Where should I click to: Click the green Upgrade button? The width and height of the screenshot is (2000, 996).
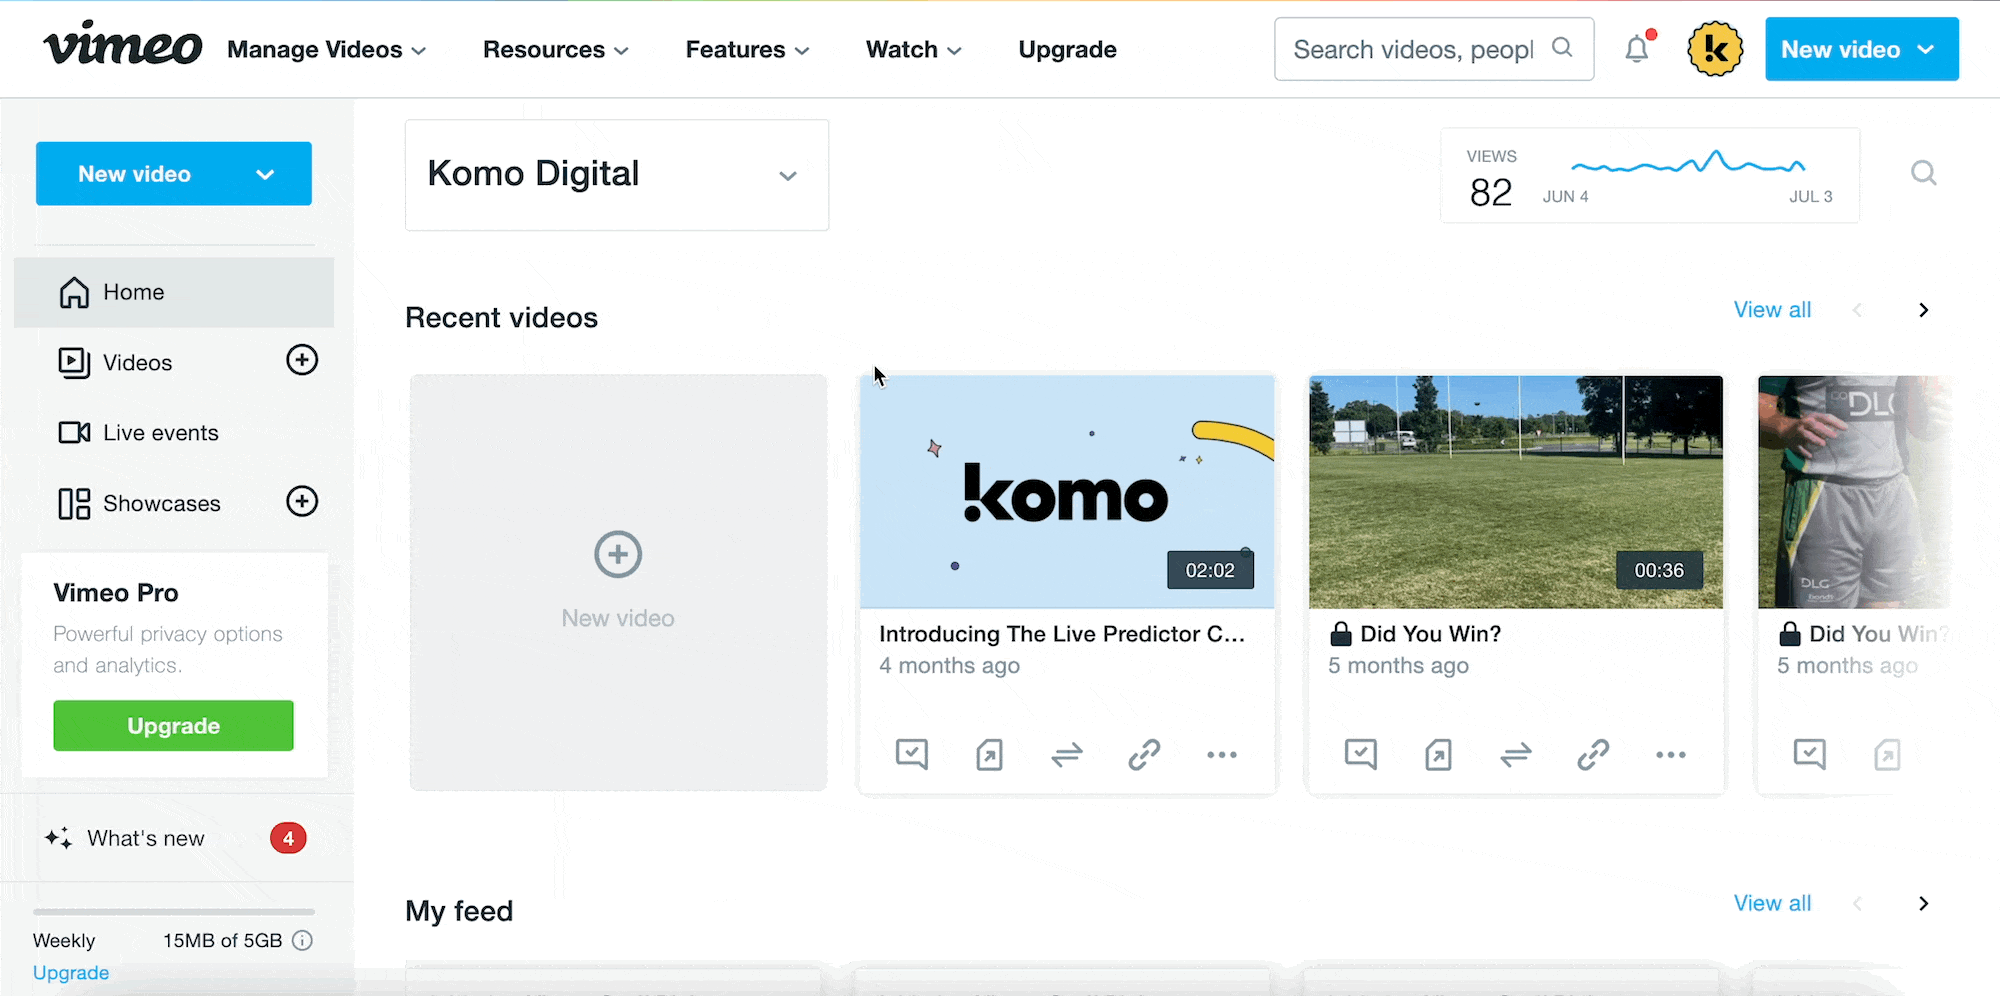tap(173, 726)
